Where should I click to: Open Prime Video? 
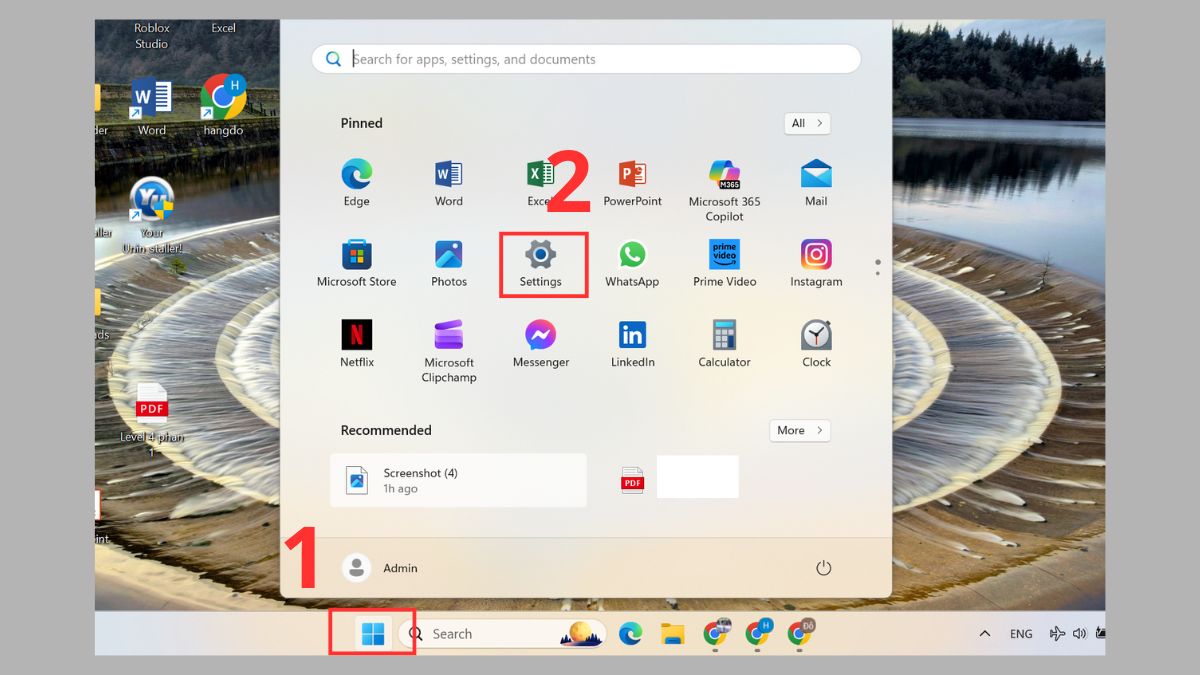point(724,264)
